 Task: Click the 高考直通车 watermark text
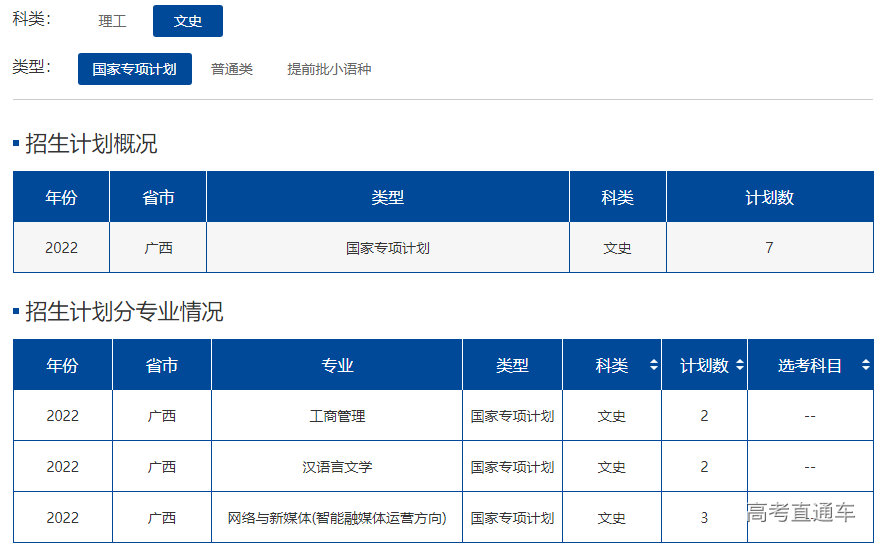[800, 513]
